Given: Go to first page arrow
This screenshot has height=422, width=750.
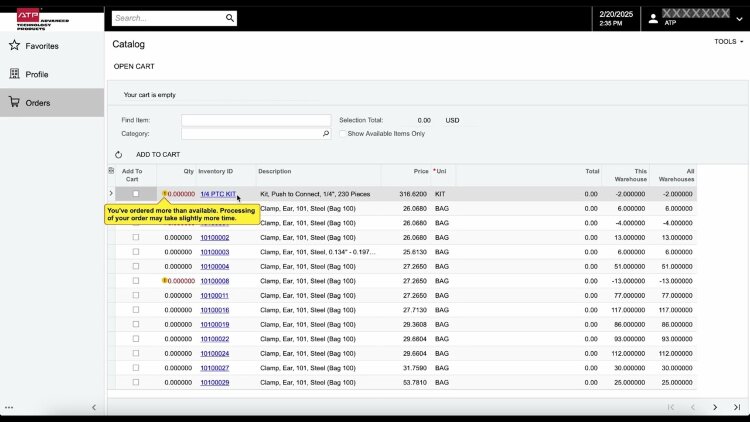Looking at the screenshot, I should [x=671, y=407].
